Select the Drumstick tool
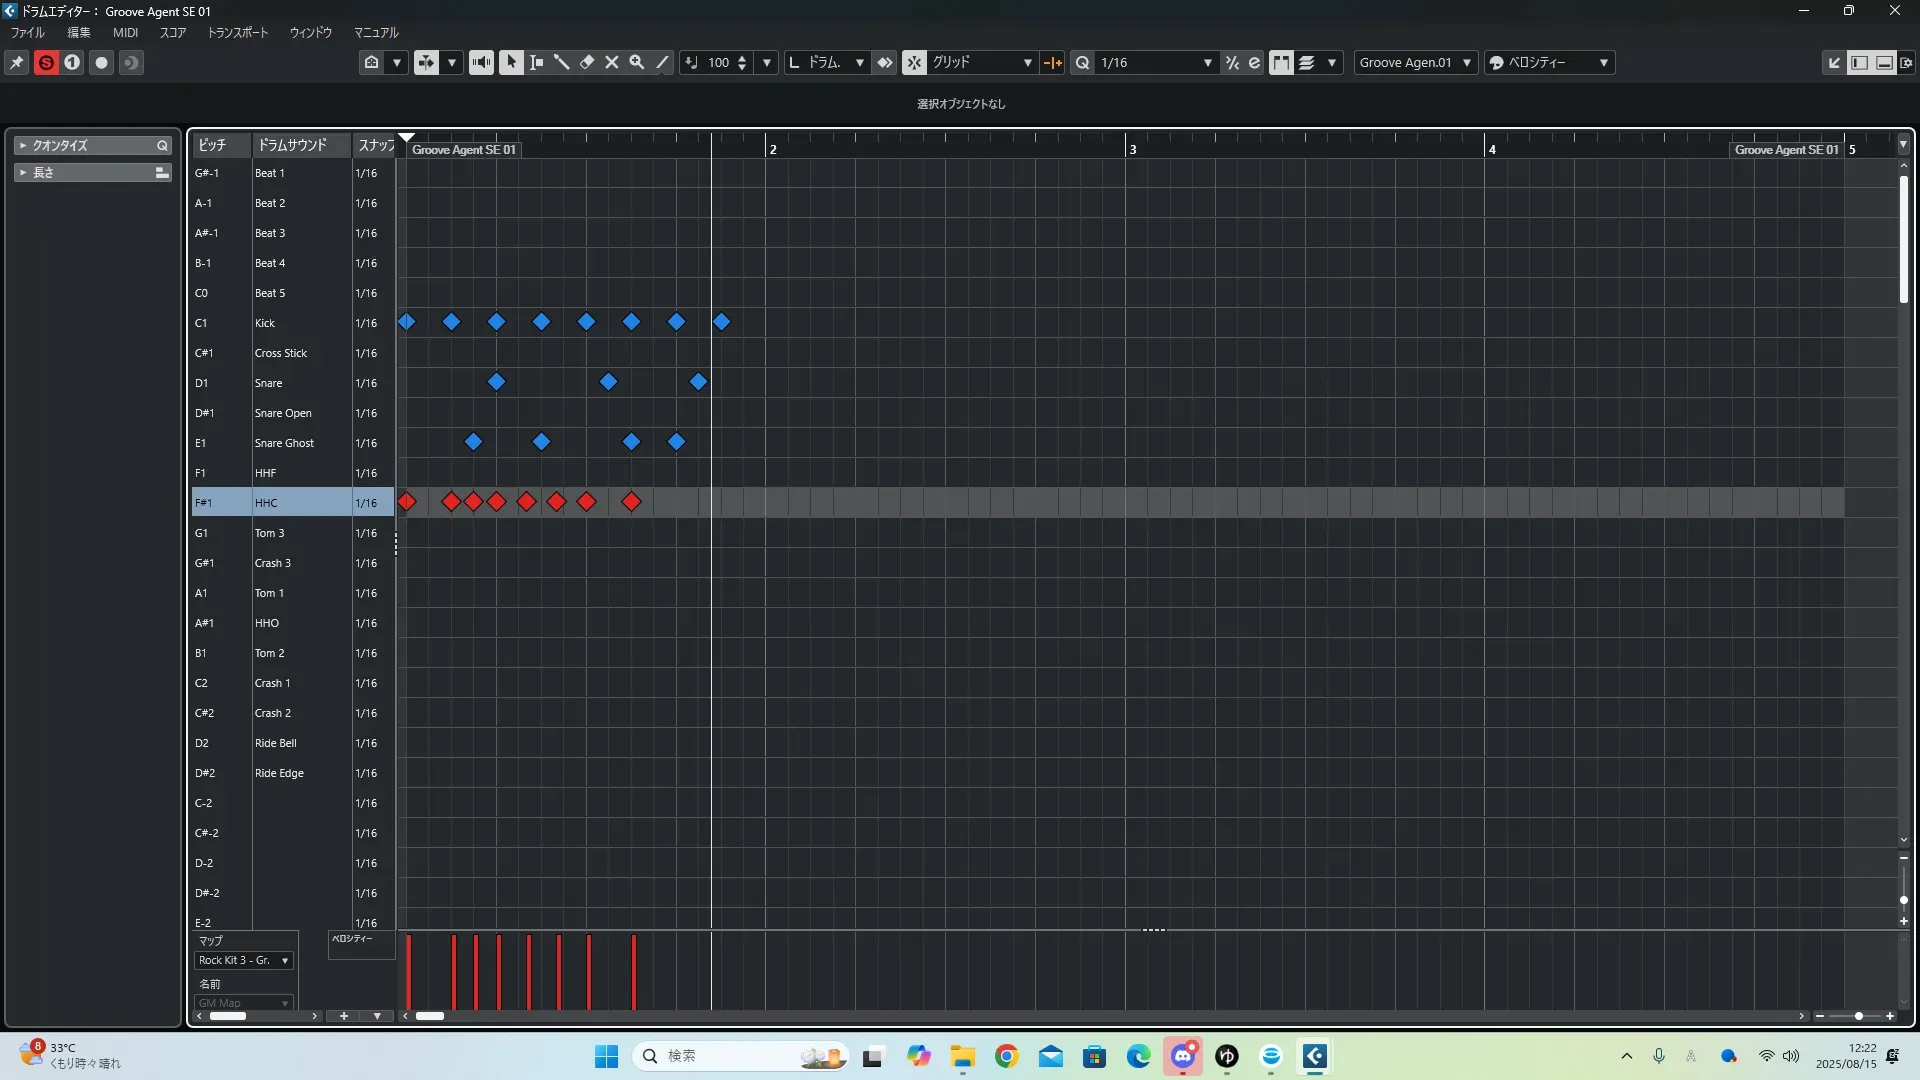The image size is (1920, 1080). click(x=561, y=62)
